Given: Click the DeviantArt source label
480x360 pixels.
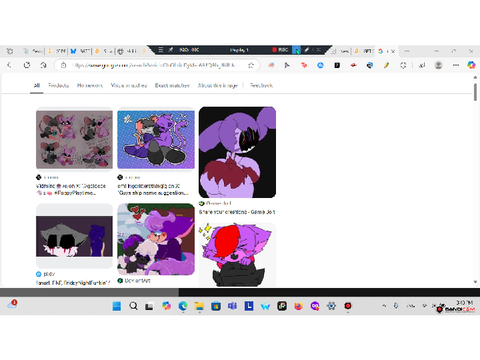Looking at the screenshot, I should pyautogui.click(x=137, y=281).
